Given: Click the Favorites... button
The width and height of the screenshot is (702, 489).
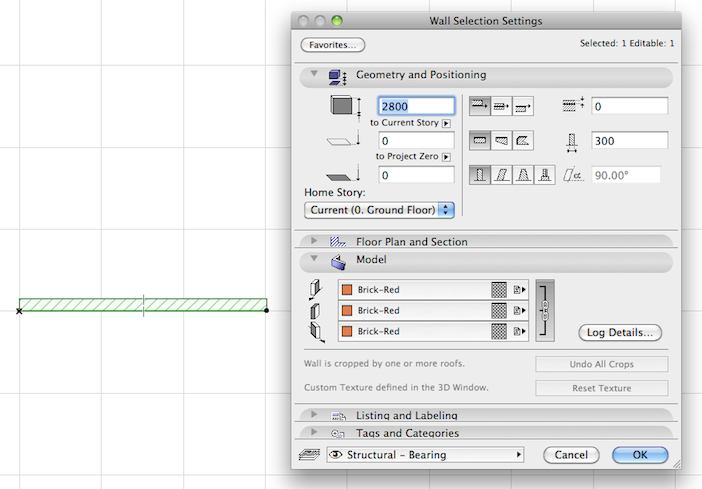Looking at the screenshot, I should 333,45.
